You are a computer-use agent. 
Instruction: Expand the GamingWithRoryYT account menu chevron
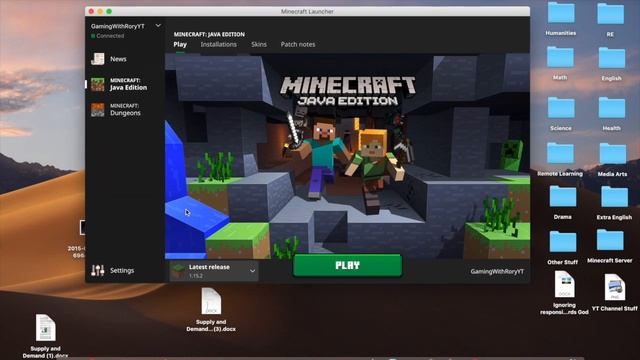click(158, 26)
